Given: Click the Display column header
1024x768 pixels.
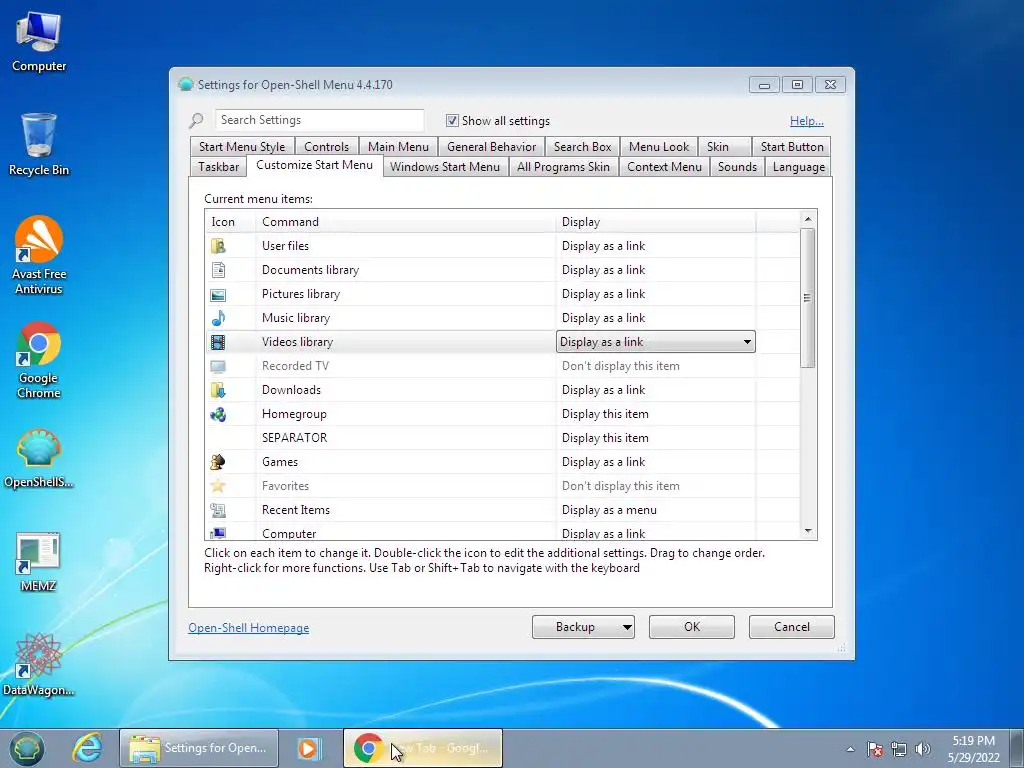Looking at the screenshot, I should point(656,222).
